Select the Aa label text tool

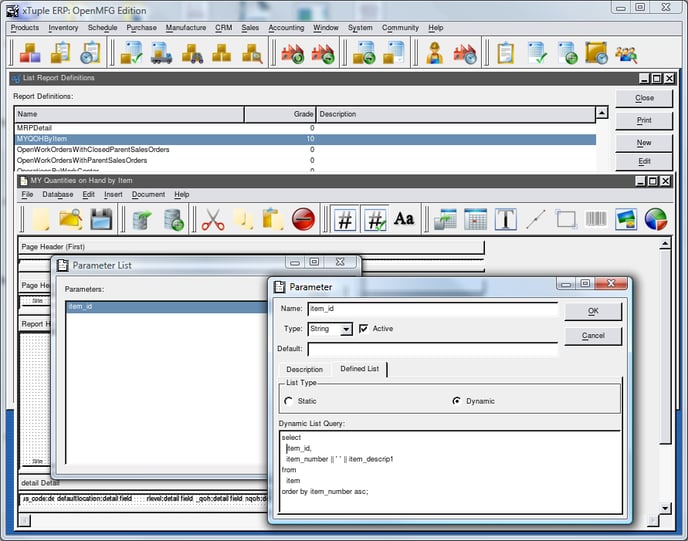(x=404, y=219)
